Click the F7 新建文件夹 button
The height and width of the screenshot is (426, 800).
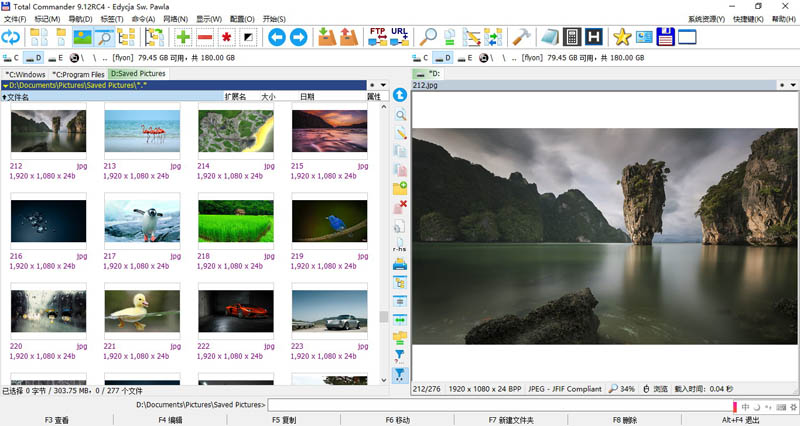(511, 420)
